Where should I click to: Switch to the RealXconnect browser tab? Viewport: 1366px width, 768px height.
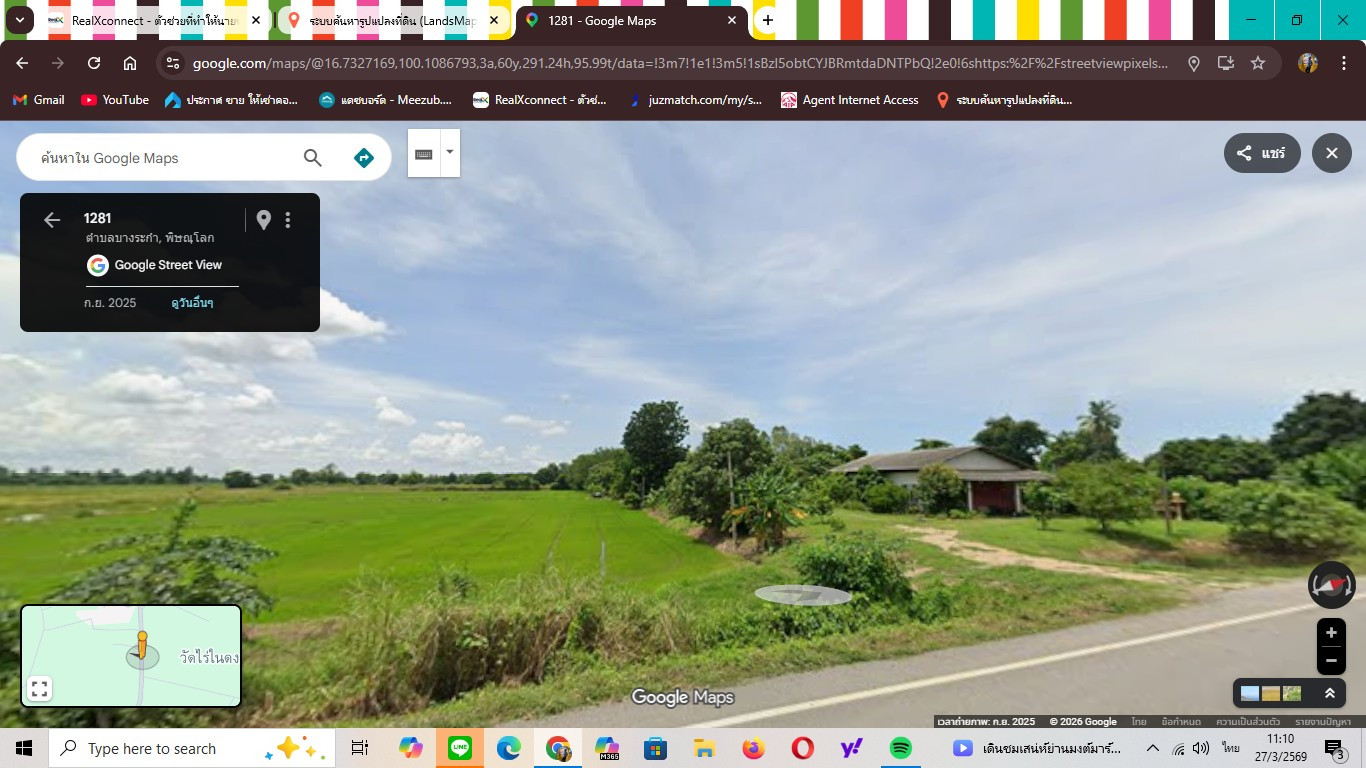156,20
